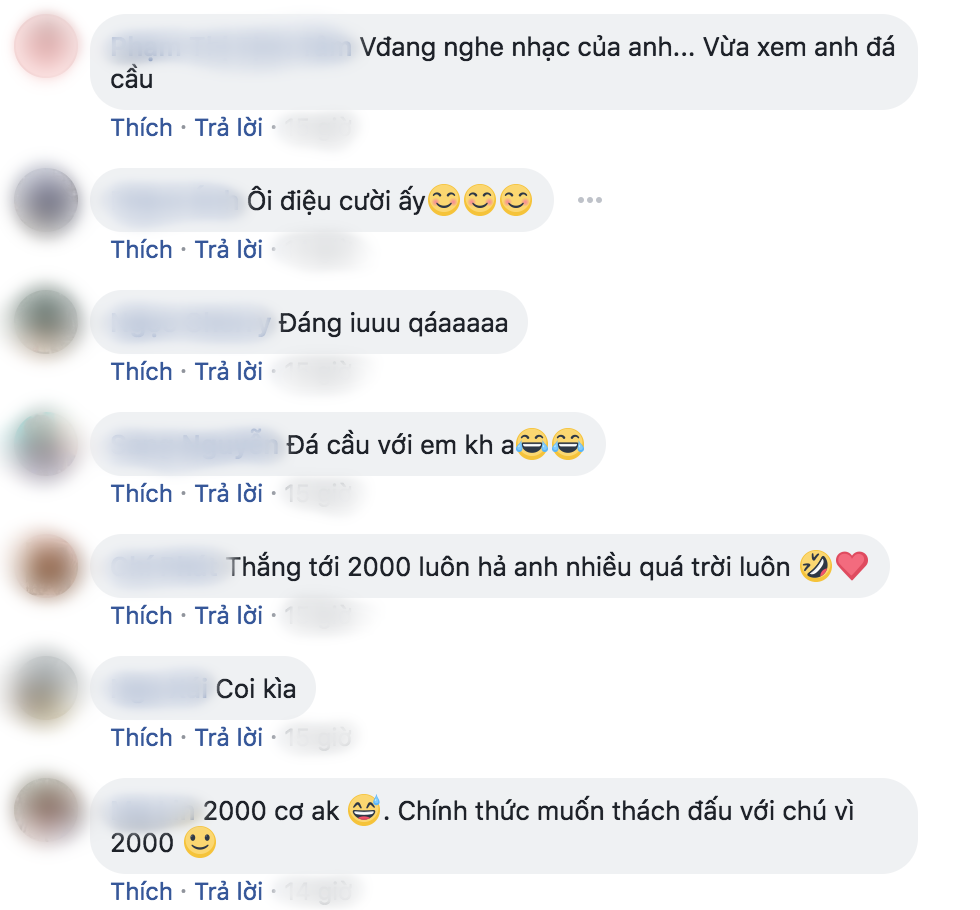Viewport: 980px width, 910px height.
Task: Open avatar next to 'Ôi điệu cười ấy' comment
Action: (46, 200)
